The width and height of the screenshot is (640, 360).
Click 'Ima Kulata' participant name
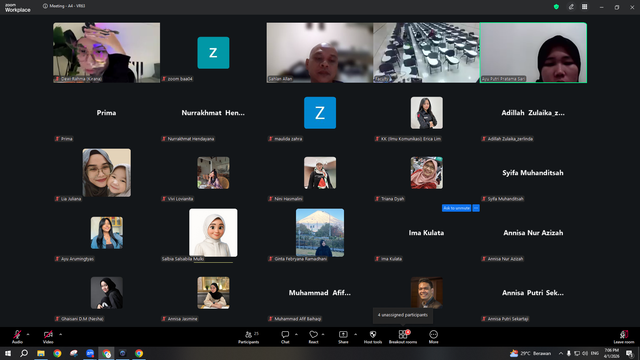pos(427,233)
